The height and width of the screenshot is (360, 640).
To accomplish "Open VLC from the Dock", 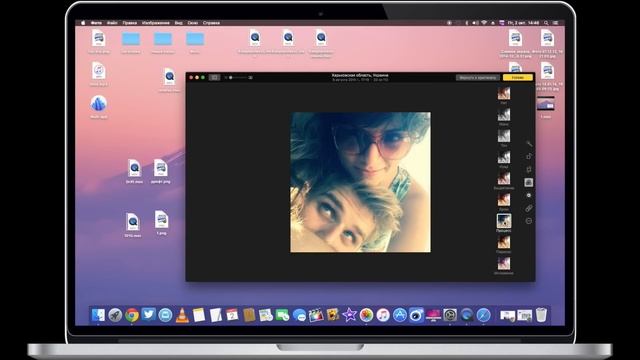I will 182,315.
